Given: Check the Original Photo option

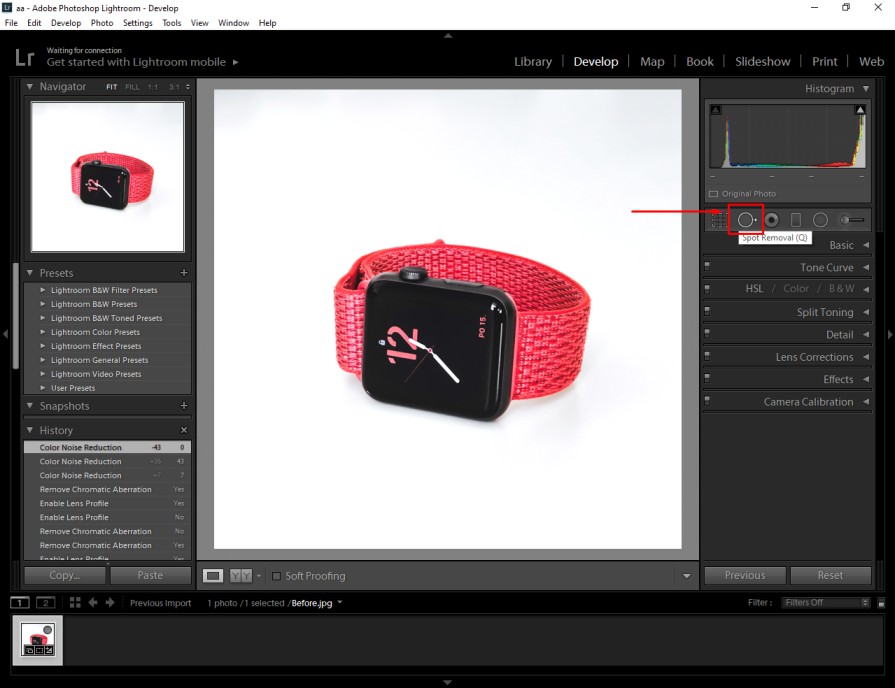Looking at the screenshot, I should coord(713,194).
